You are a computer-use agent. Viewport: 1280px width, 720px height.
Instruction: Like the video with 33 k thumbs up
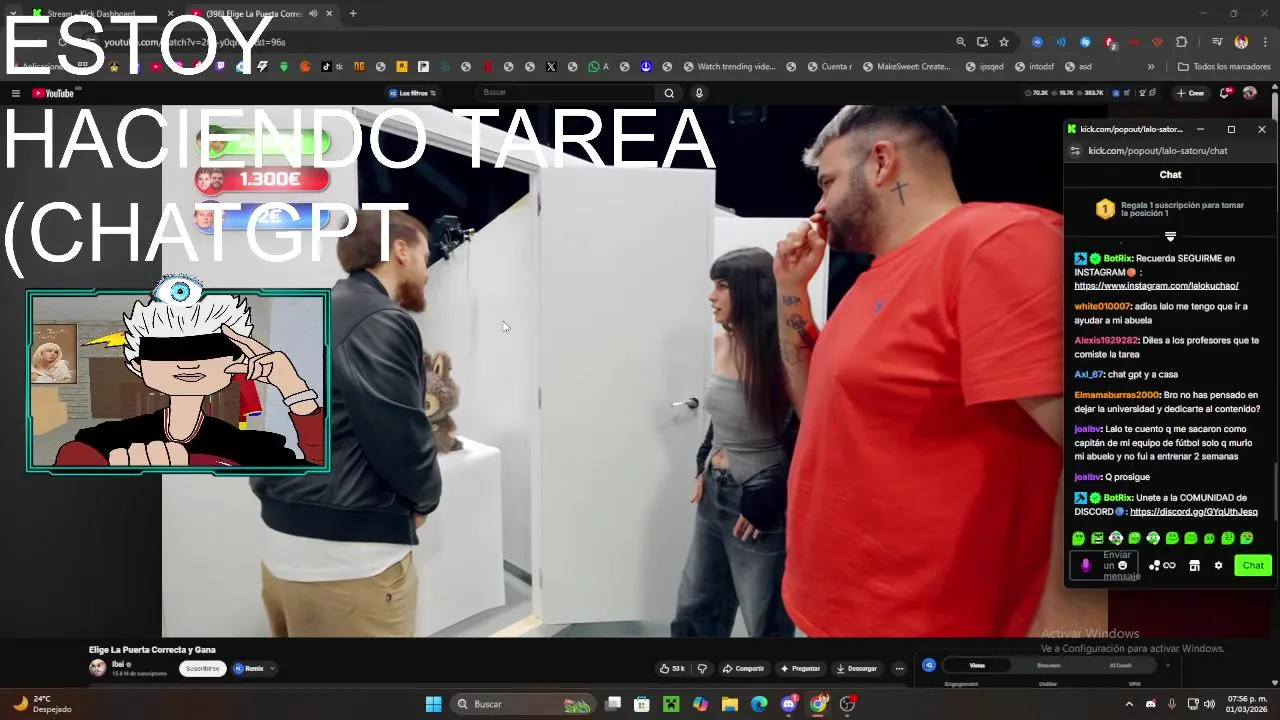(672, 668)
